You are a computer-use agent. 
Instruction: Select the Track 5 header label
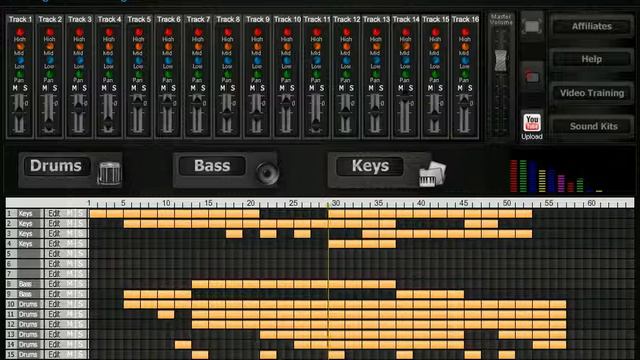click(139, 19)
